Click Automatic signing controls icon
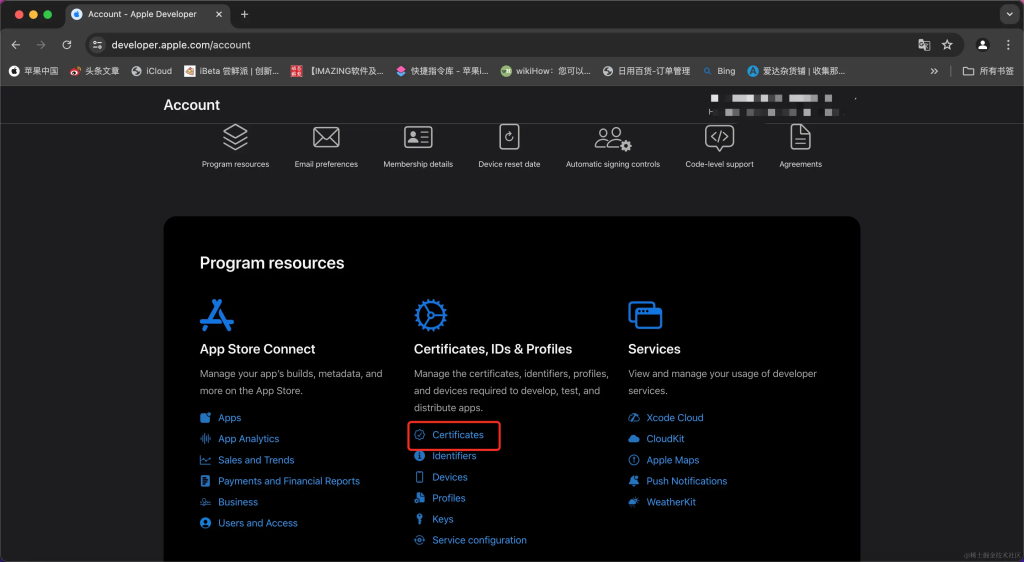This screenshot has height=562, width=1024. point(612,138)
